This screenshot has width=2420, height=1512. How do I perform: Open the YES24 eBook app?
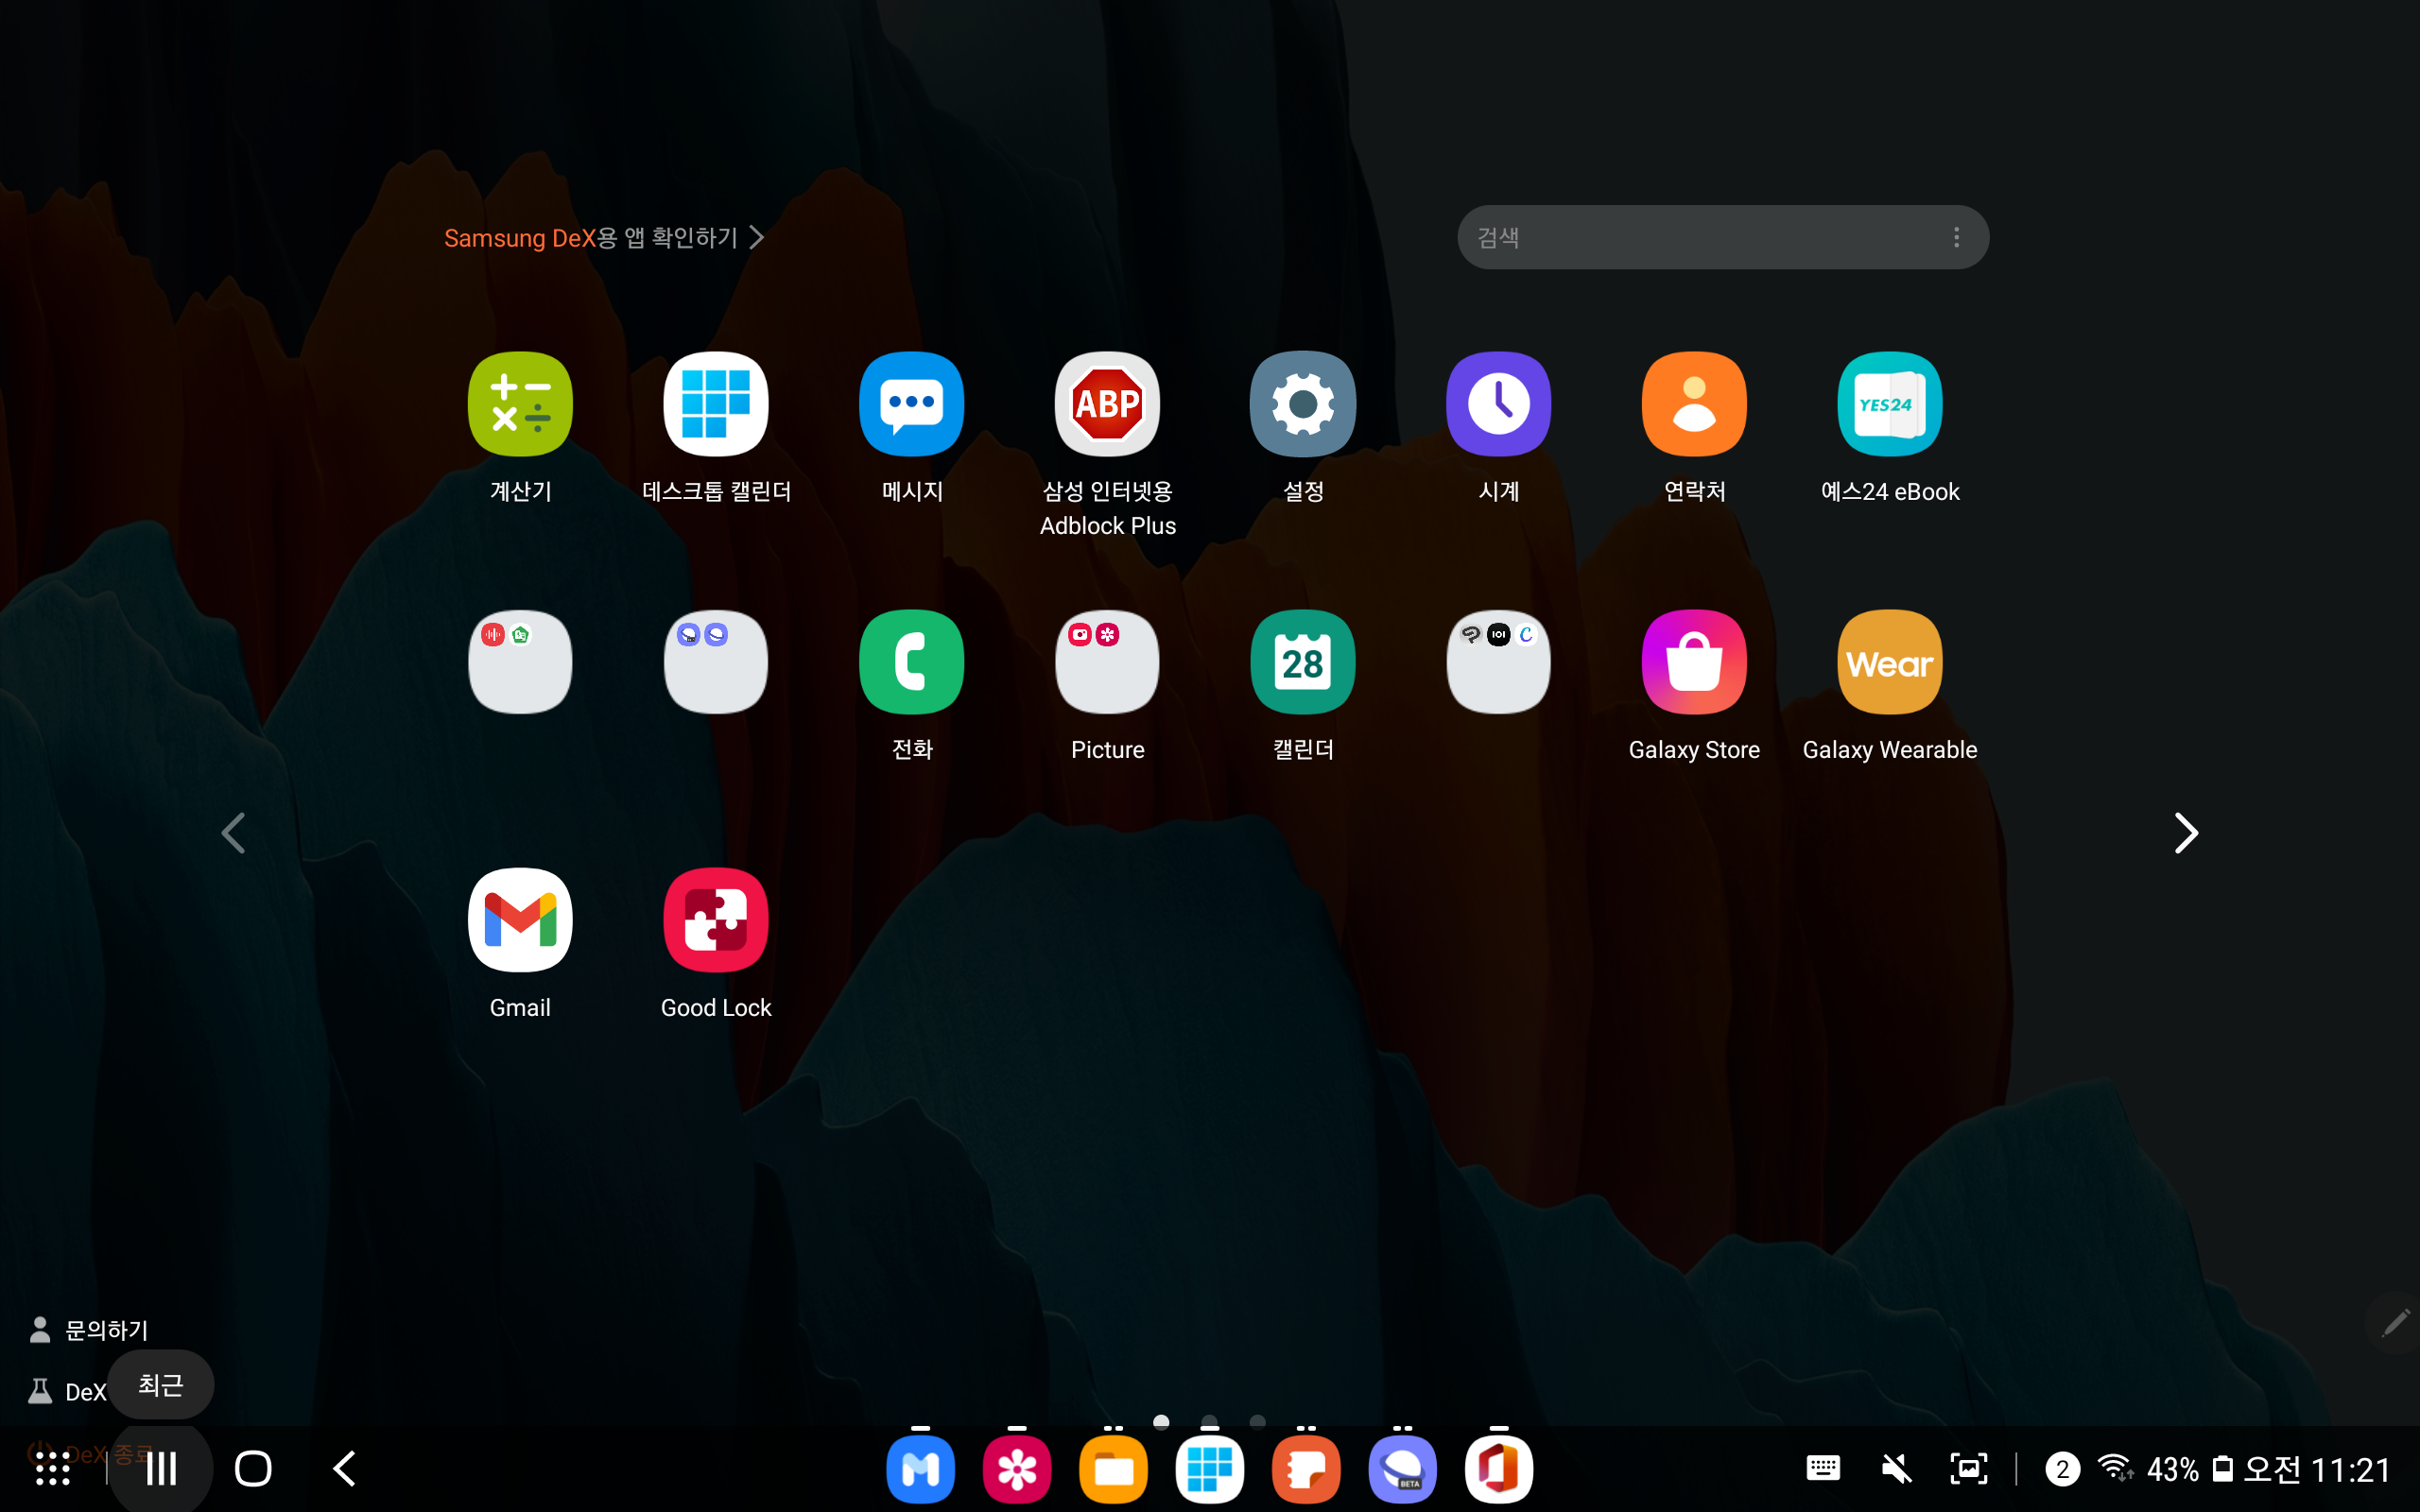[1889, 404]
